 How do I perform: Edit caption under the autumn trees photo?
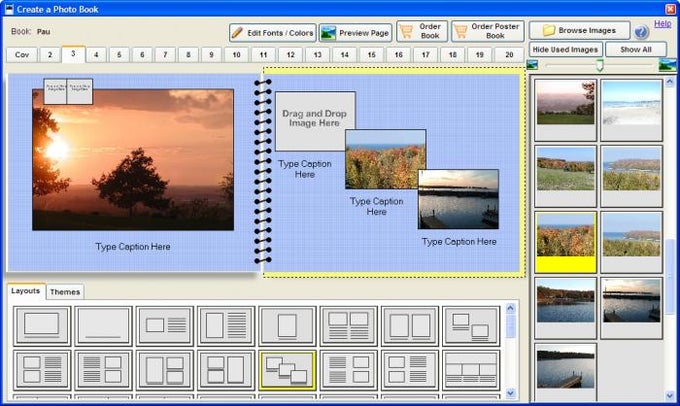pyautogui.click(x=376, y=206)
